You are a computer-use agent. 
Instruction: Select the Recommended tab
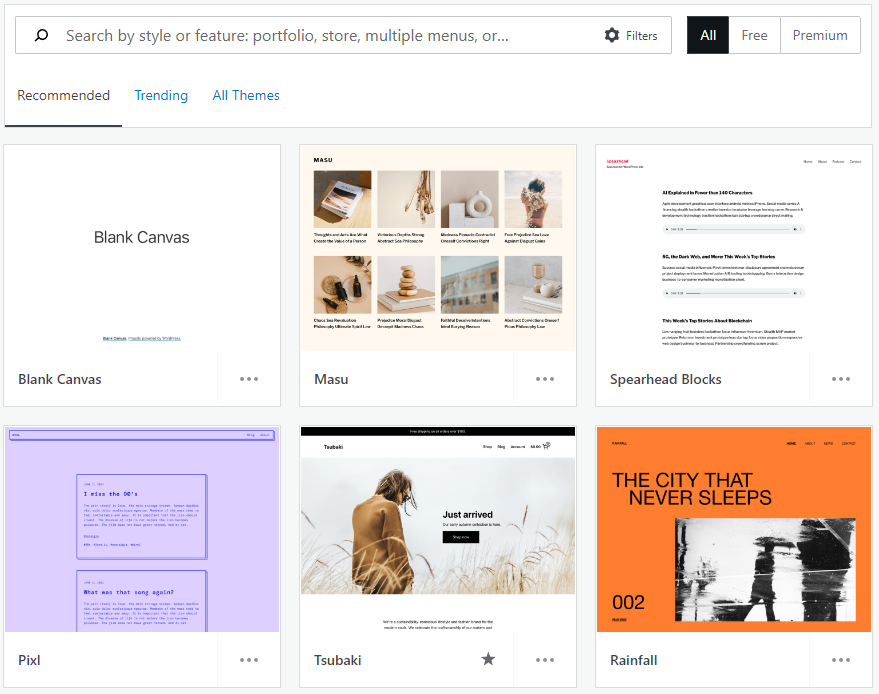point(63,95)
